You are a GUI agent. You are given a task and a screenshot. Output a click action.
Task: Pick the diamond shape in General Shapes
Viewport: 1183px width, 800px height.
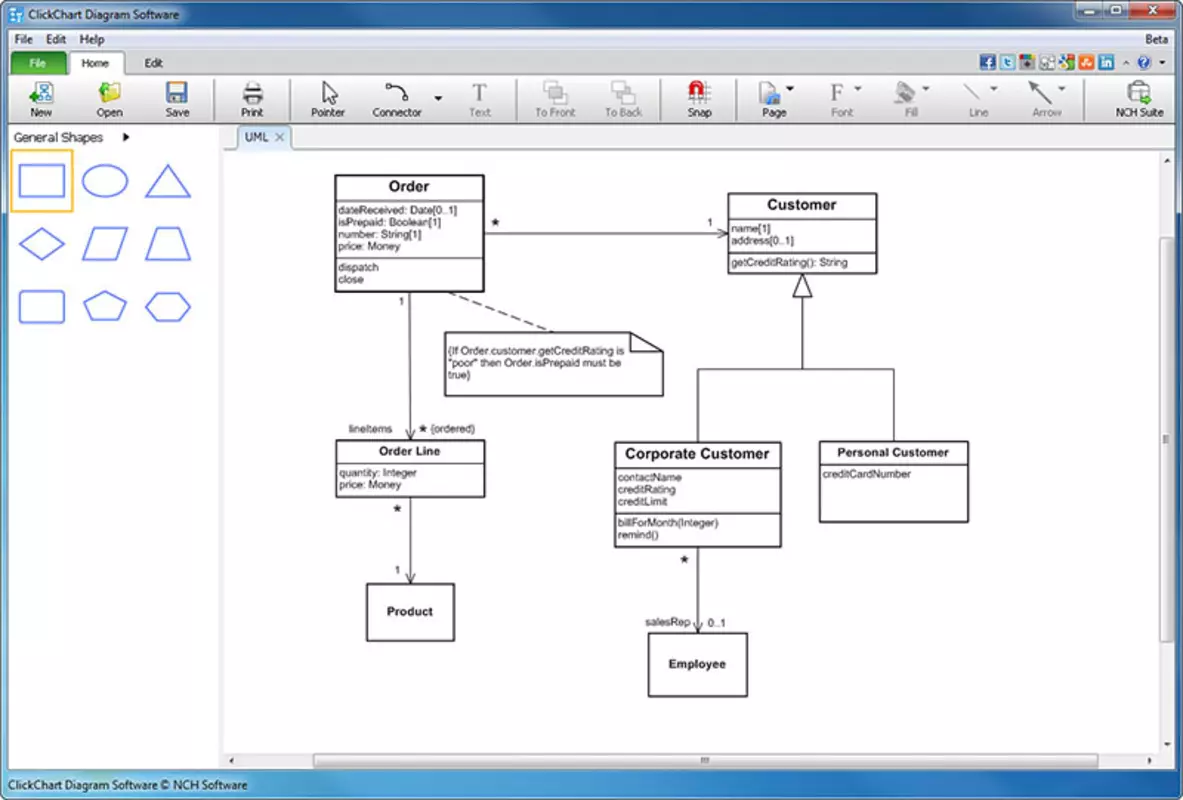pos(41,244)
